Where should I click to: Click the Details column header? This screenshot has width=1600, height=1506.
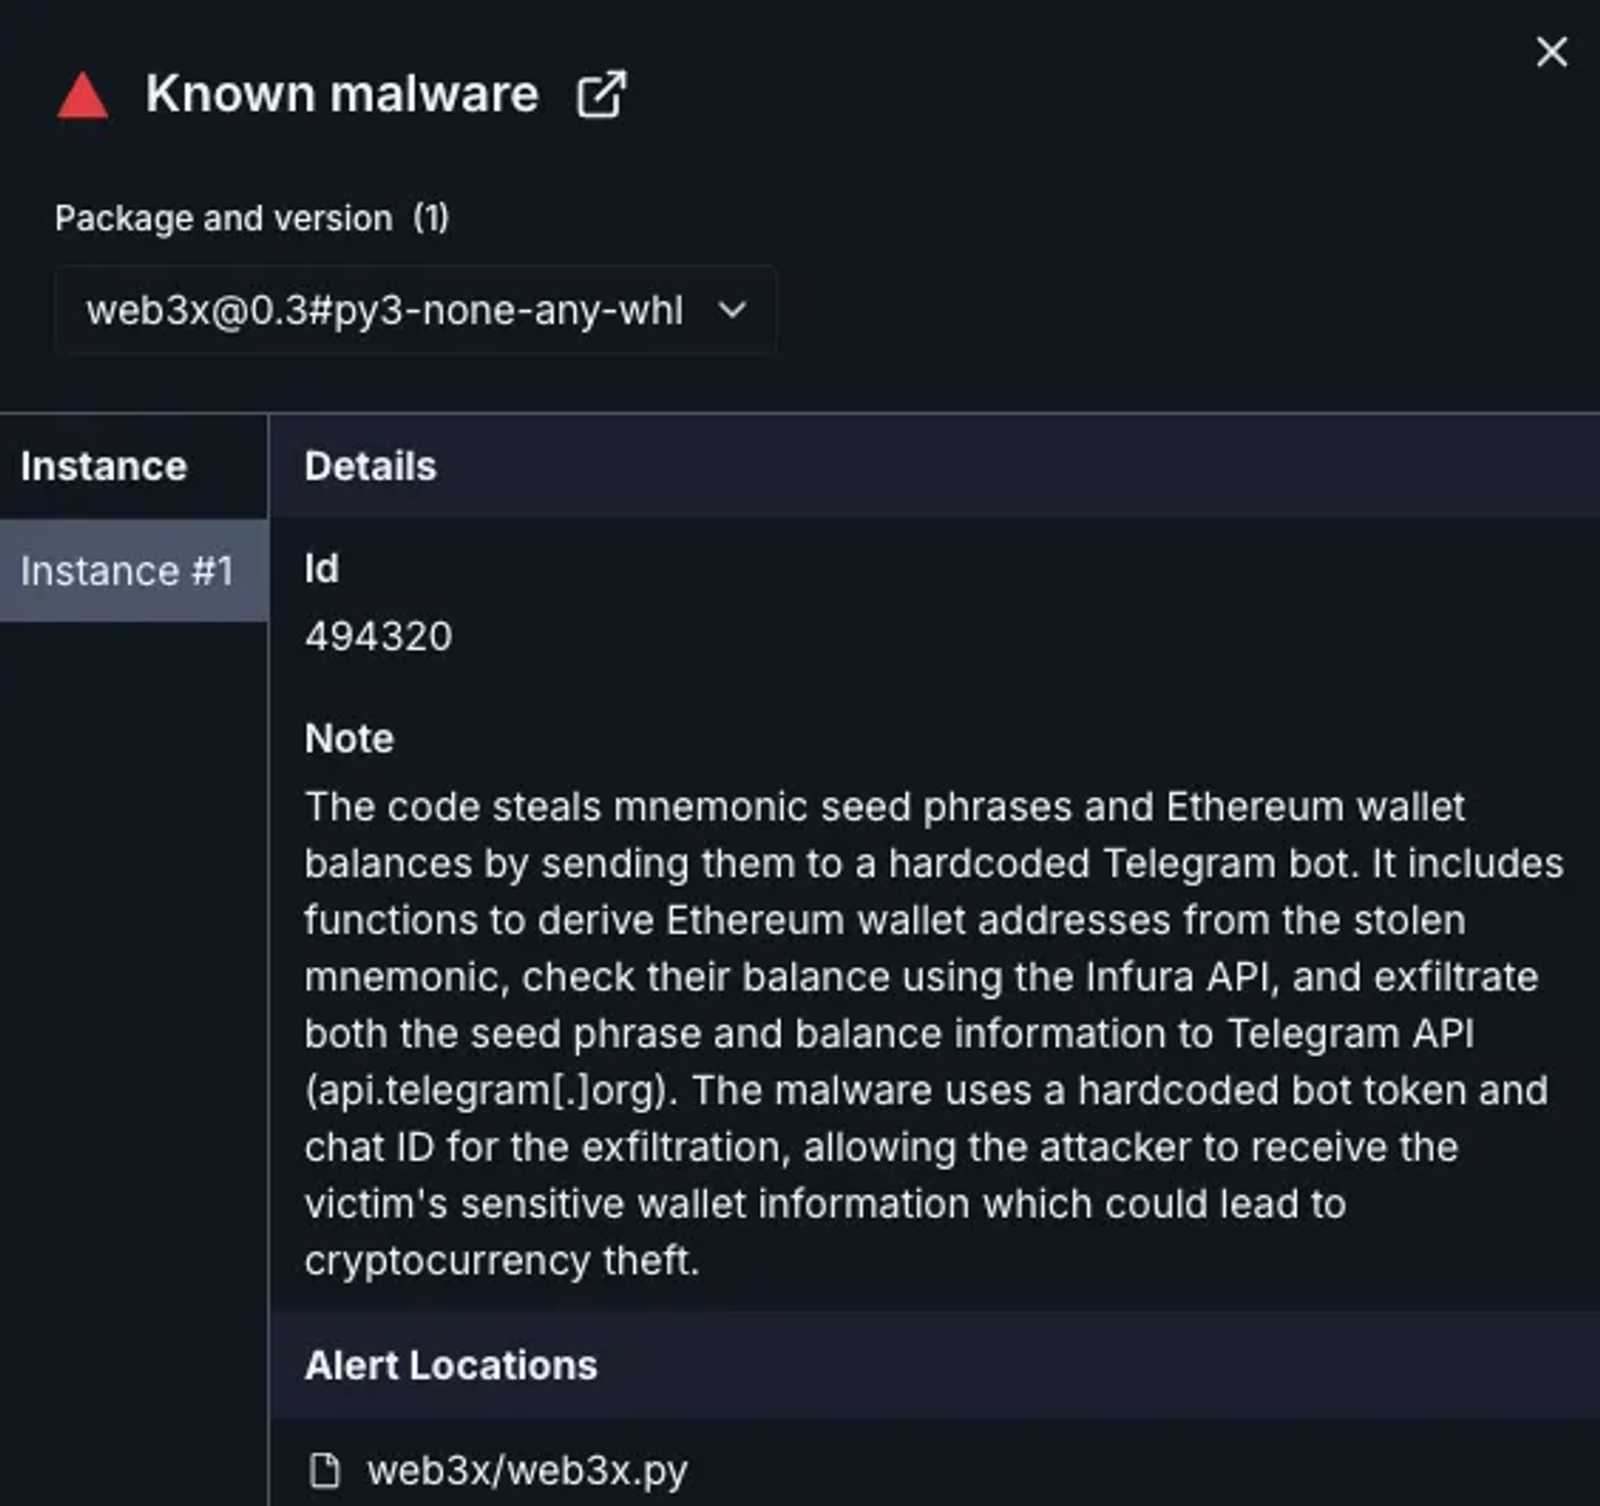tap(370, 466)
